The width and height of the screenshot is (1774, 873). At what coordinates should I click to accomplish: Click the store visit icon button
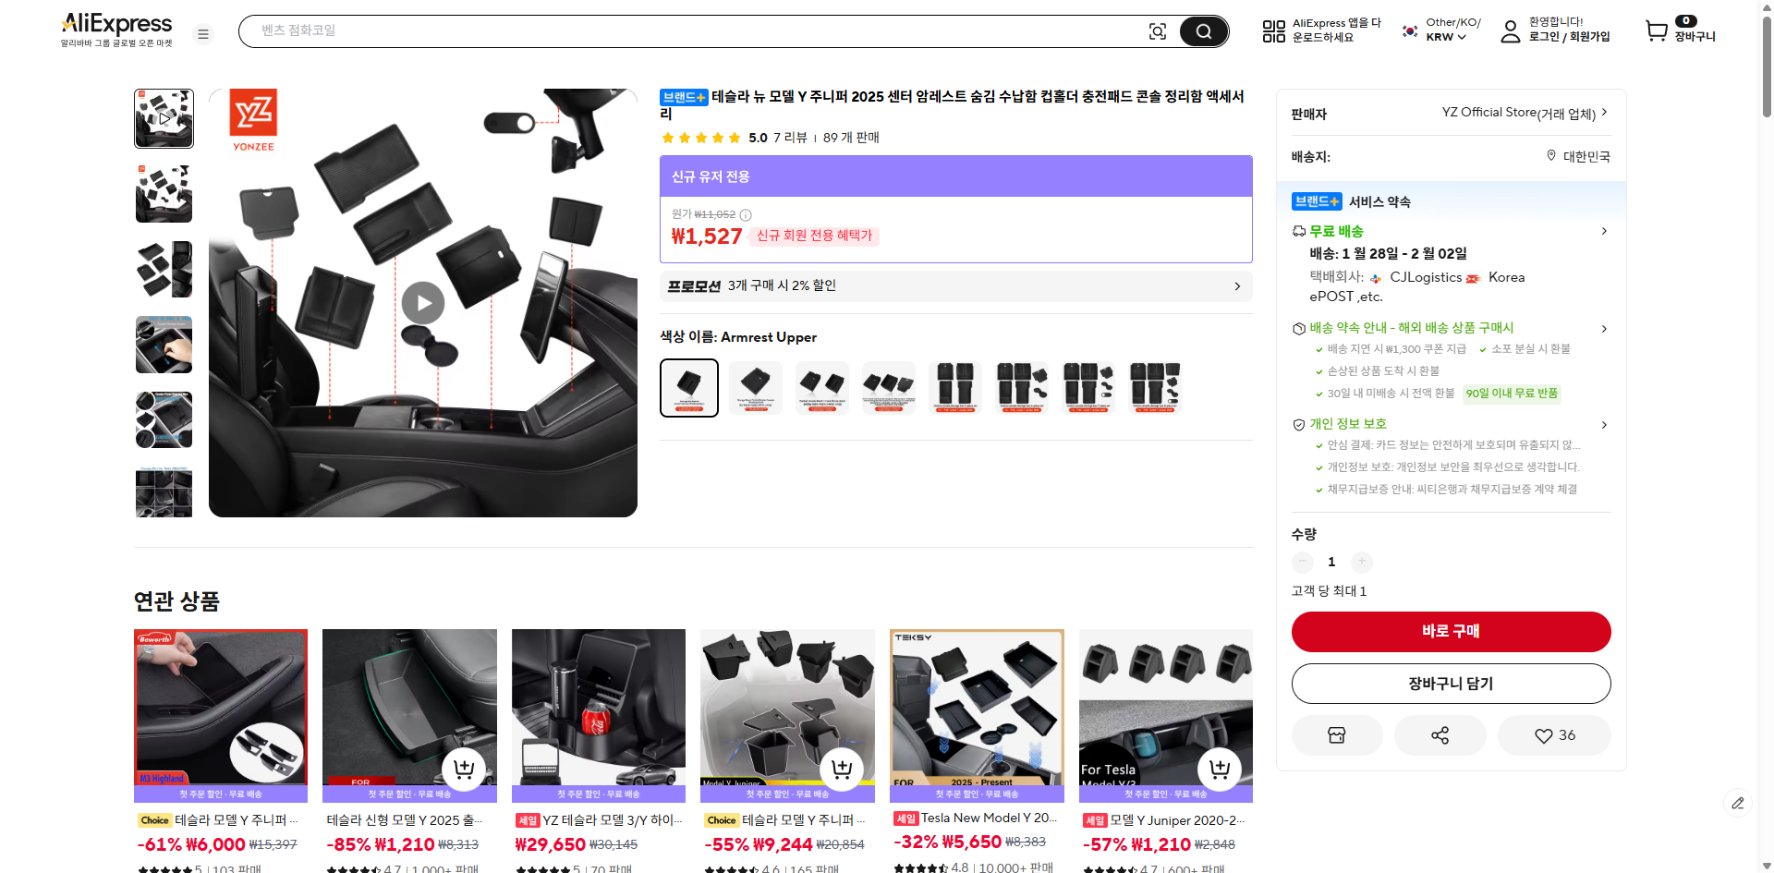click(x=1337, y=735)
